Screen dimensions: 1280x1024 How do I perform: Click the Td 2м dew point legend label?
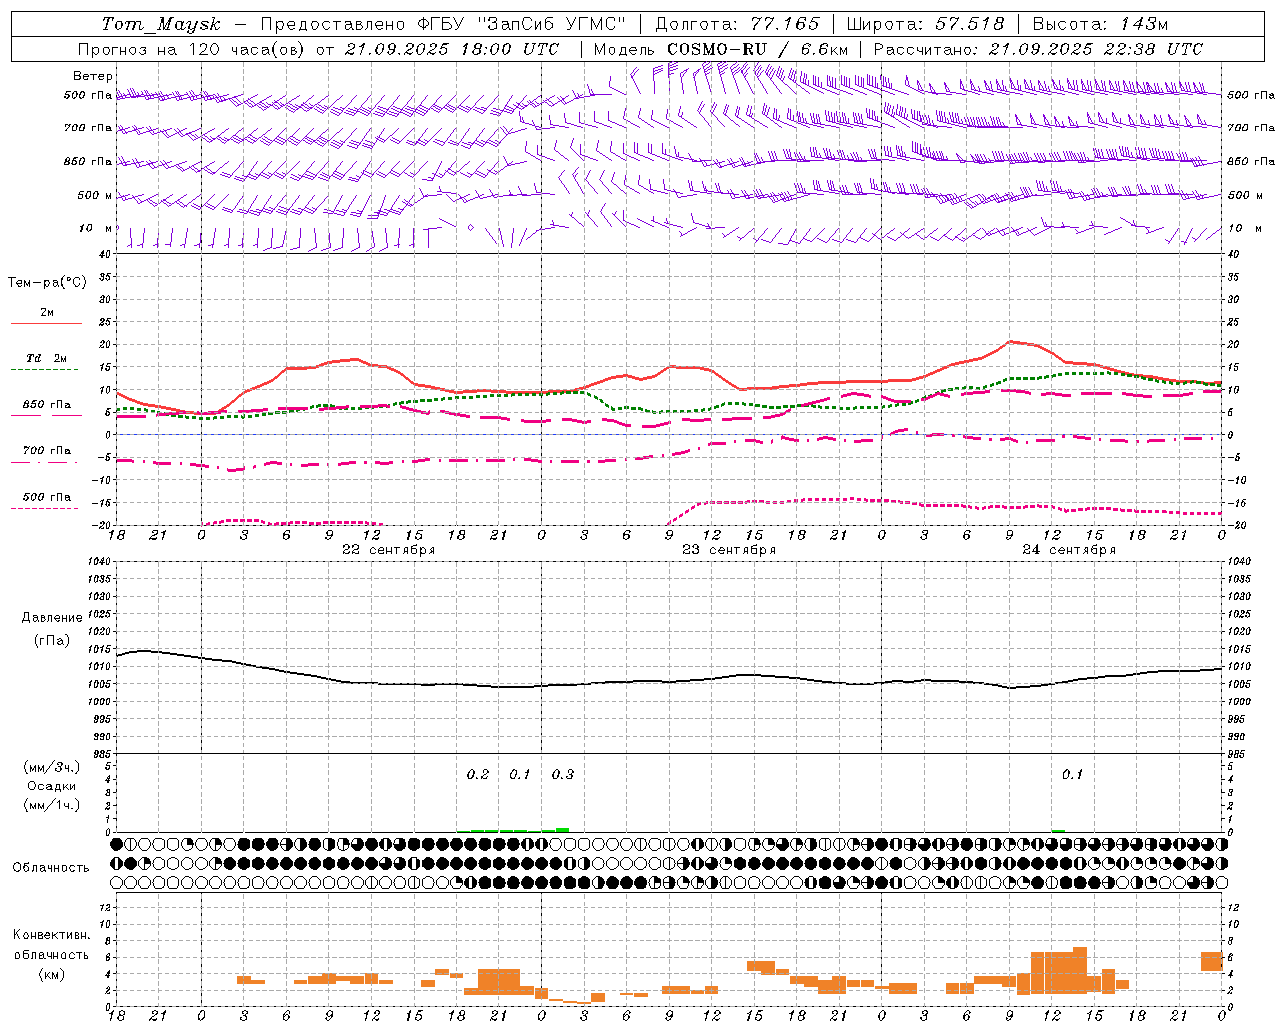point(47,358)
